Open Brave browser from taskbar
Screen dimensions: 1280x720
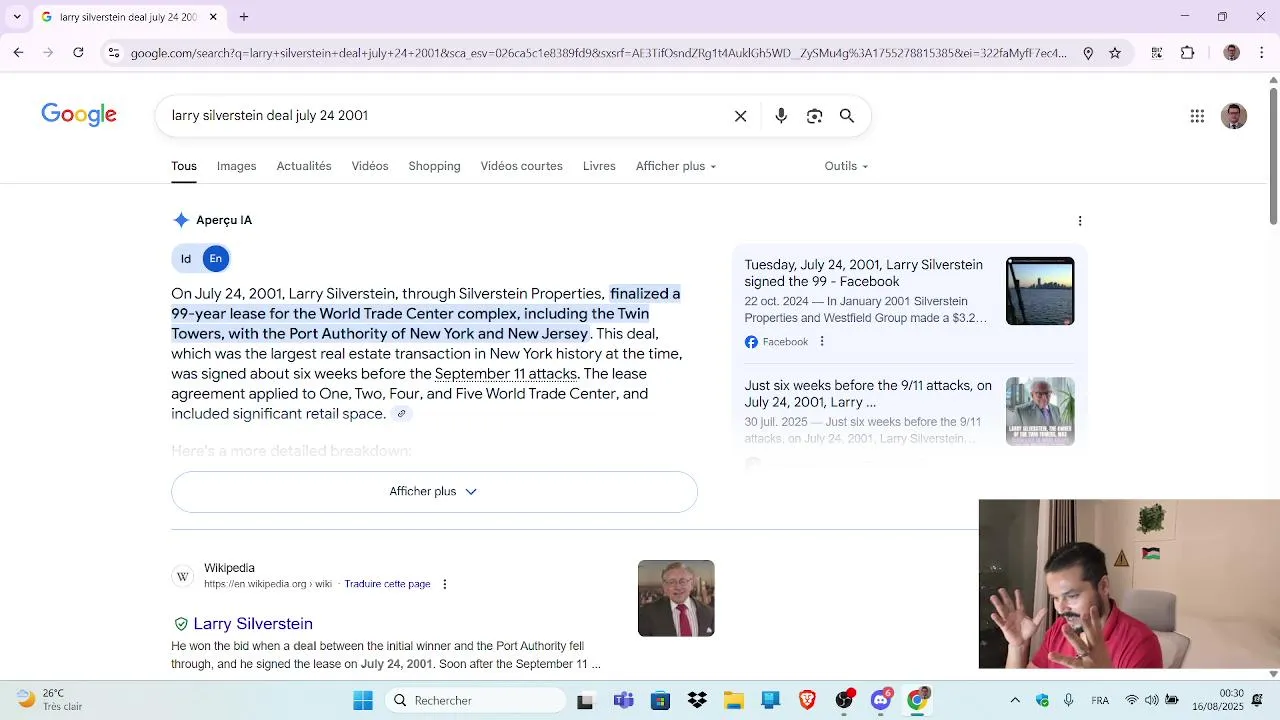click(x=807, y=700)
